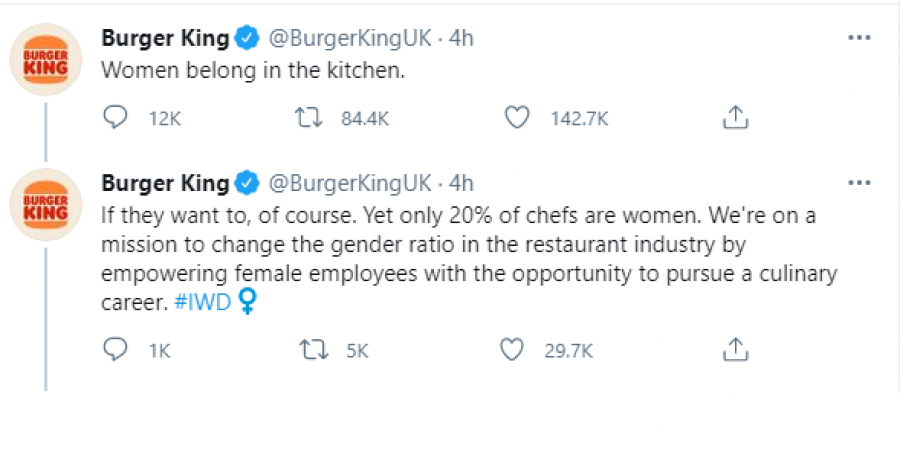
Task: Retweet the tweet with 5K retweets
Action: click(x=314, y=350)
